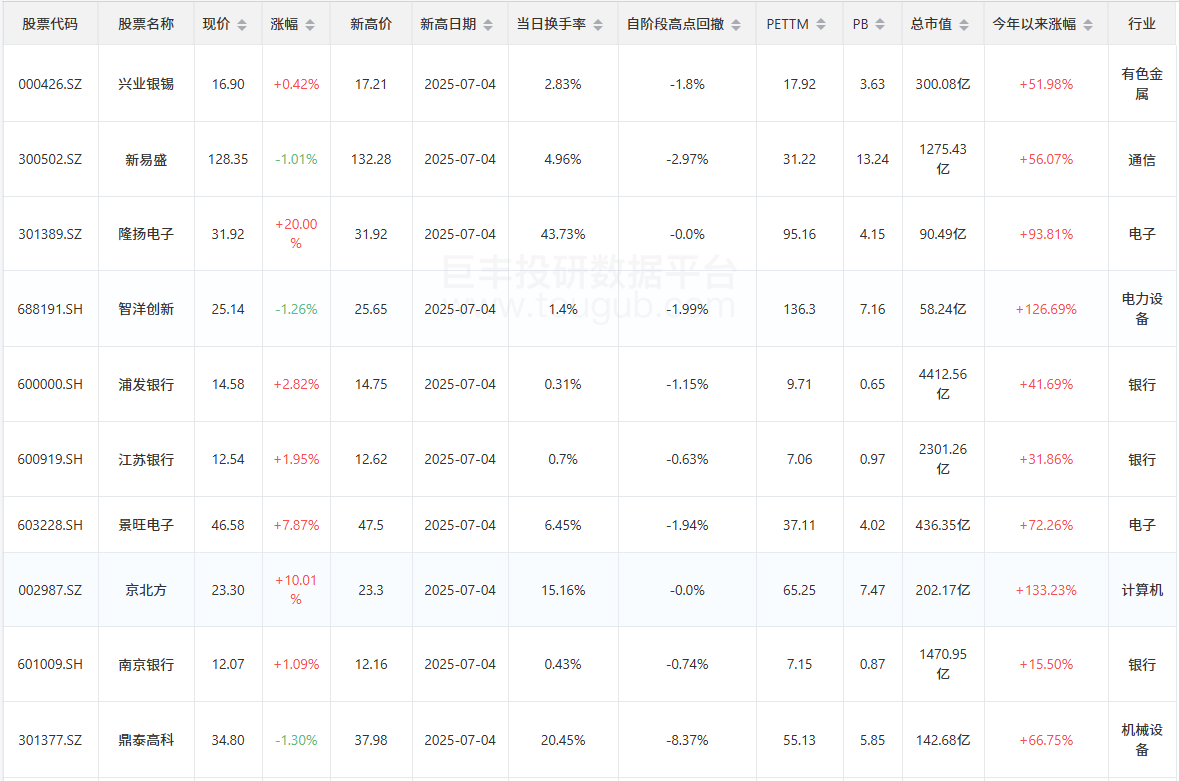This screenshot has width=1179, height=781.
Task: Select stock code 000426.SZ
Action: [50, 84]
